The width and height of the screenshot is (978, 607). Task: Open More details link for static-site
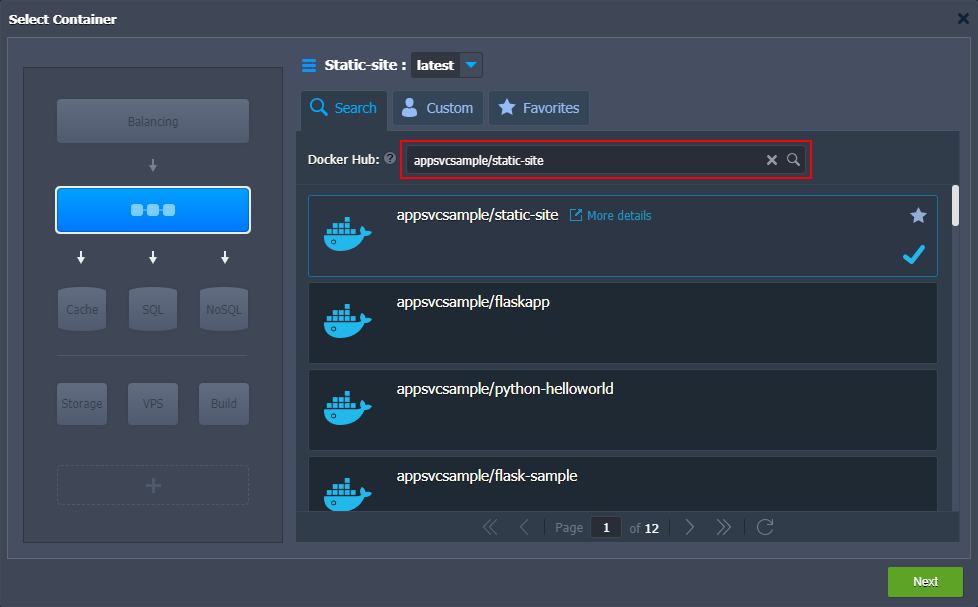pyautogui.click(x=611, y=215)
